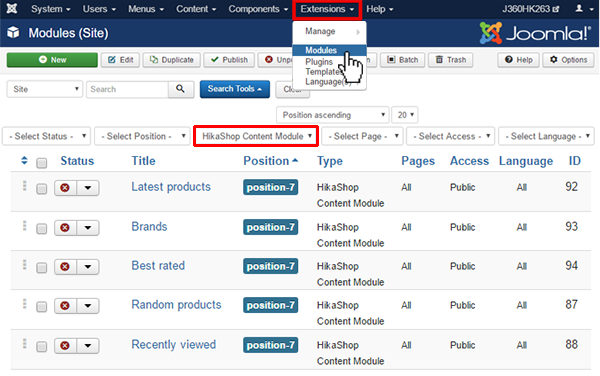The height and width of the screenshot is (376, 600).
Task: Click the green New button
Action: pos(52,60)
